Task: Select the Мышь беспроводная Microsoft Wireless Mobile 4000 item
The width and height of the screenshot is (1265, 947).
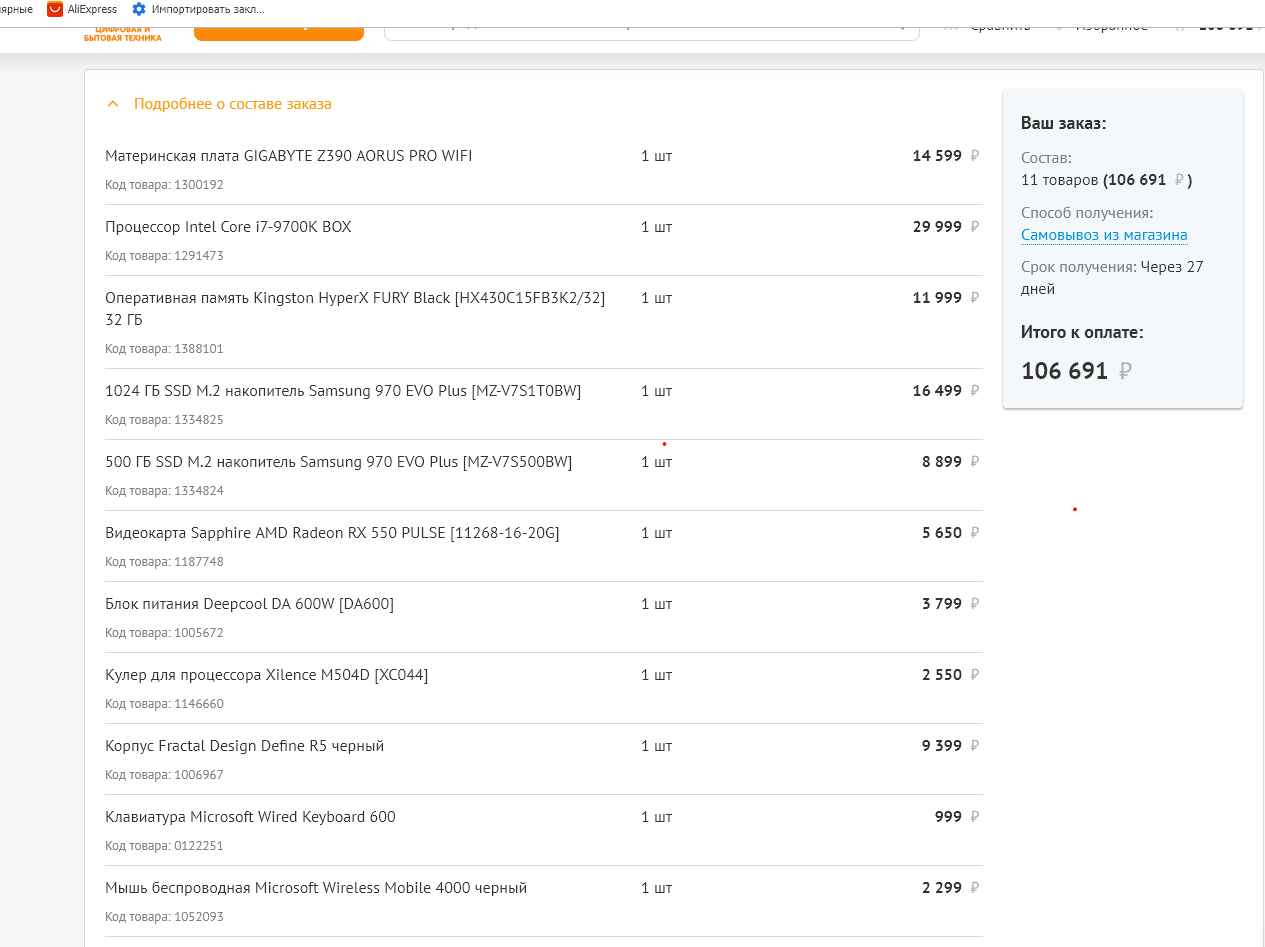Action: tap(316, 888)
